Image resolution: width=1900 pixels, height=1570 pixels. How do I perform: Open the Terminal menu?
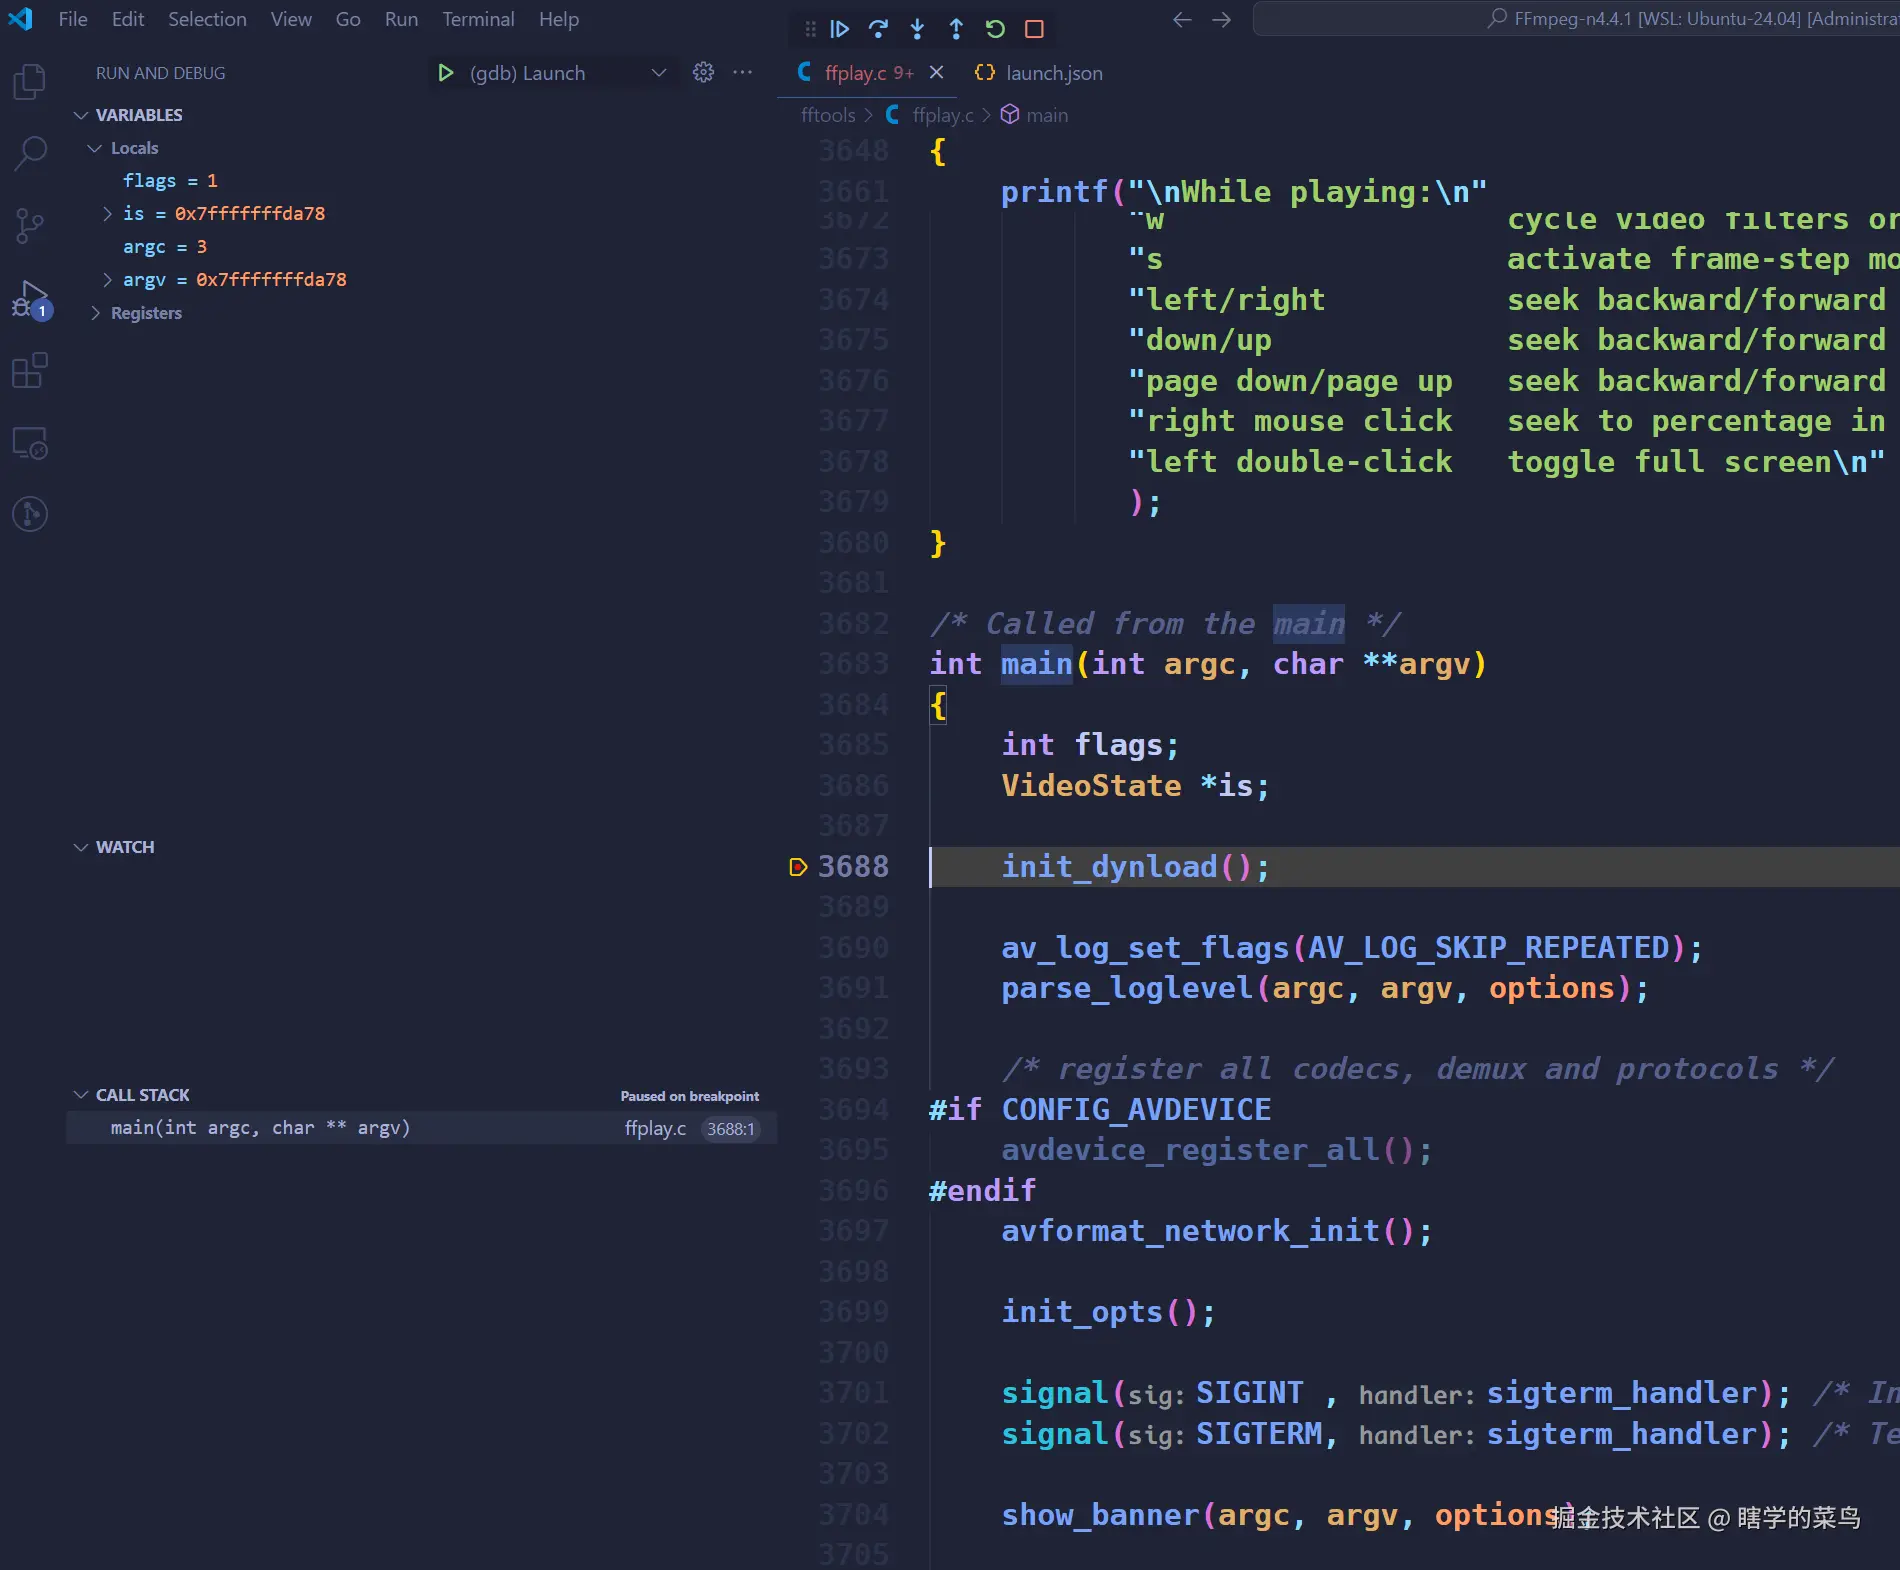tap(478, 19)
